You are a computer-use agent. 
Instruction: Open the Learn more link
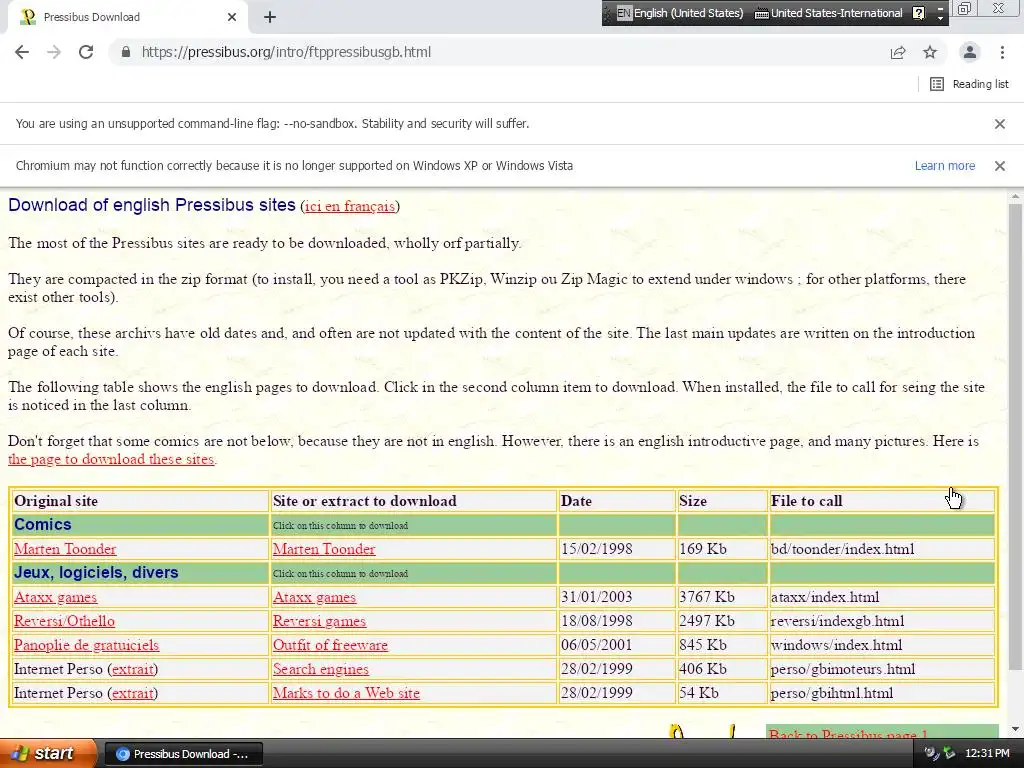coord(944,166)
